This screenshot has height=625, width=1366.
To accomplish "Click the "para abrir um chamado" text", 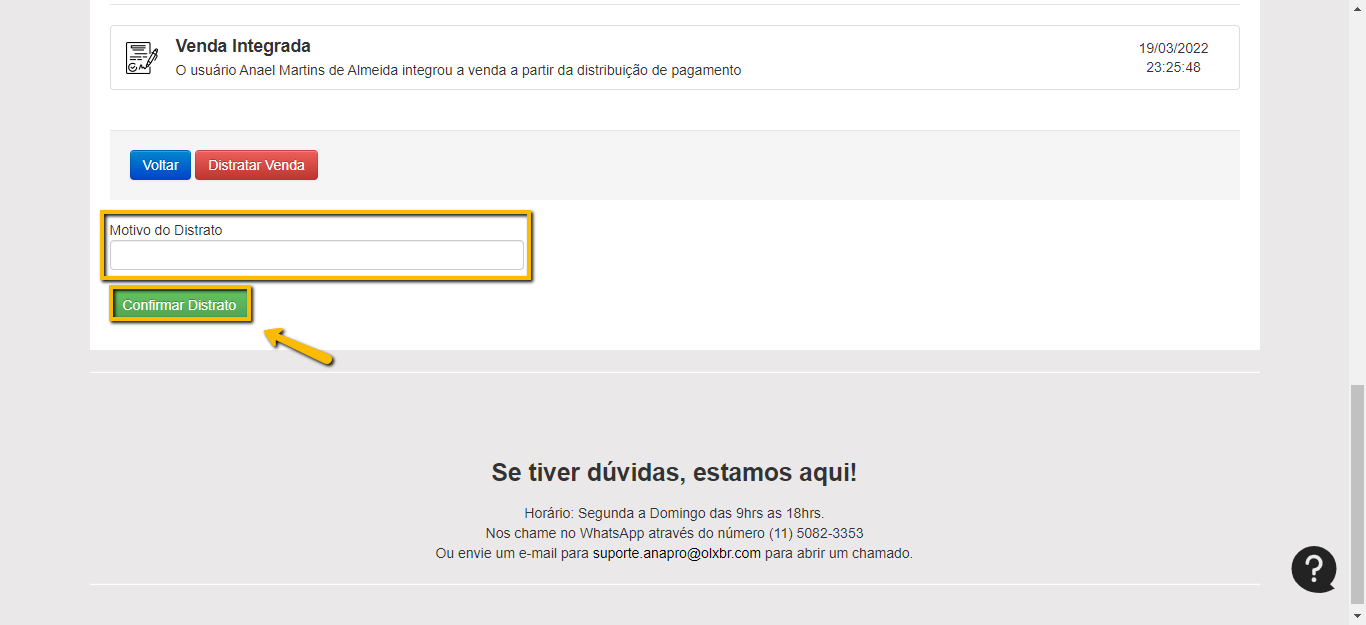I will tap(838, 553).
